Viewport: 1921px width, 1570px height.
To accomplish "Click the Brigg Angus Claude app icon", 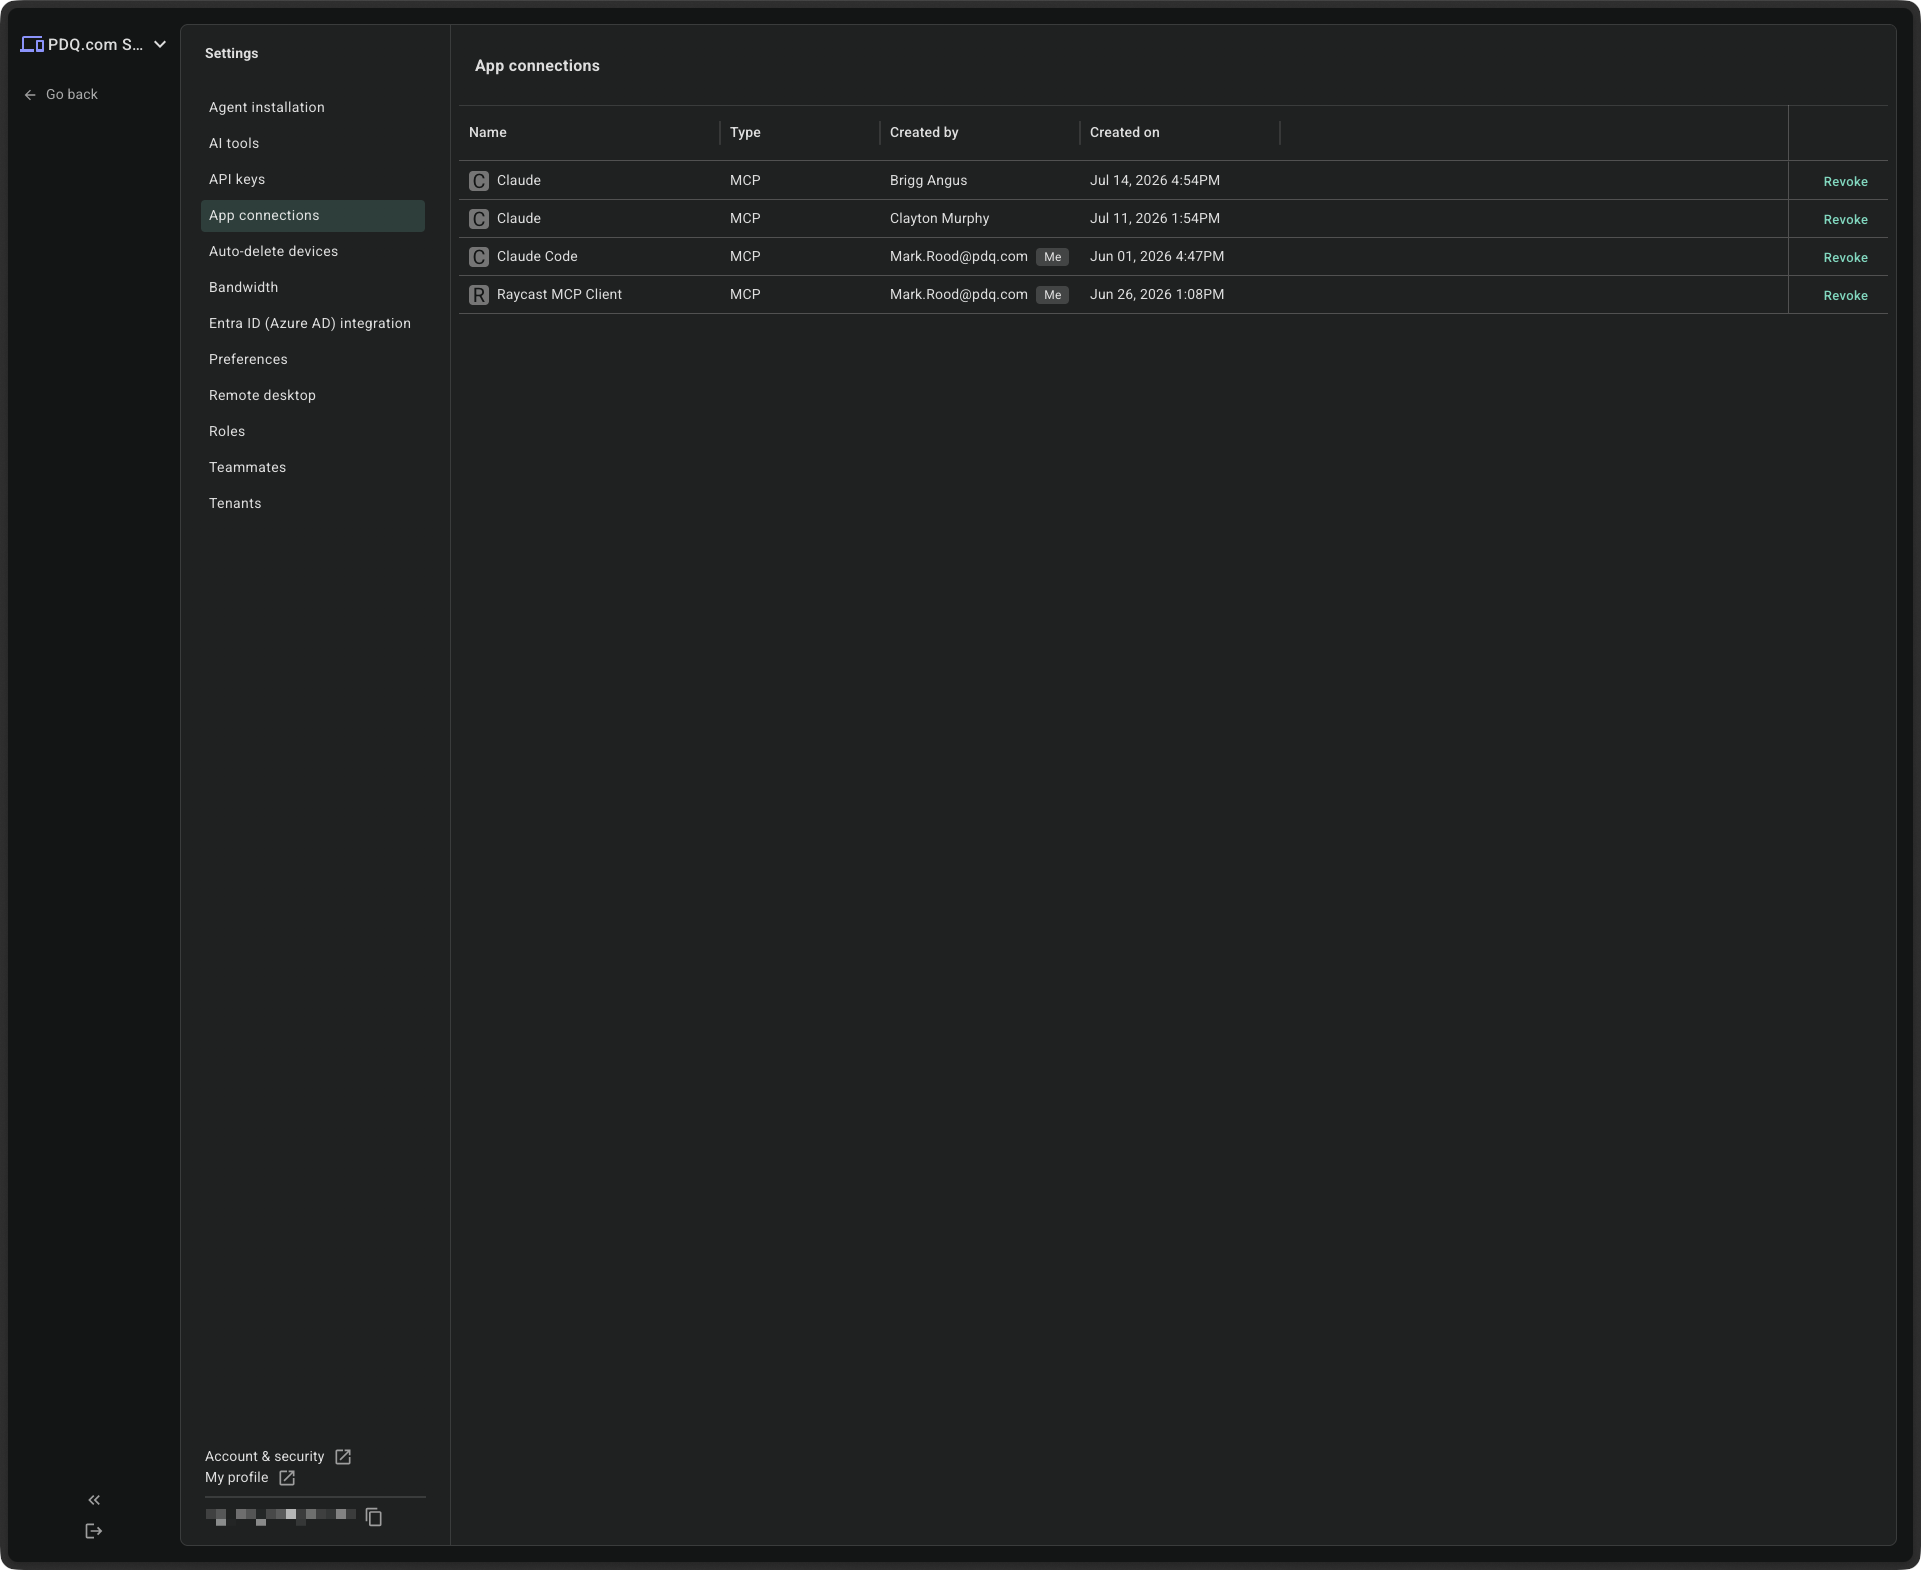I will click(479, 181).
